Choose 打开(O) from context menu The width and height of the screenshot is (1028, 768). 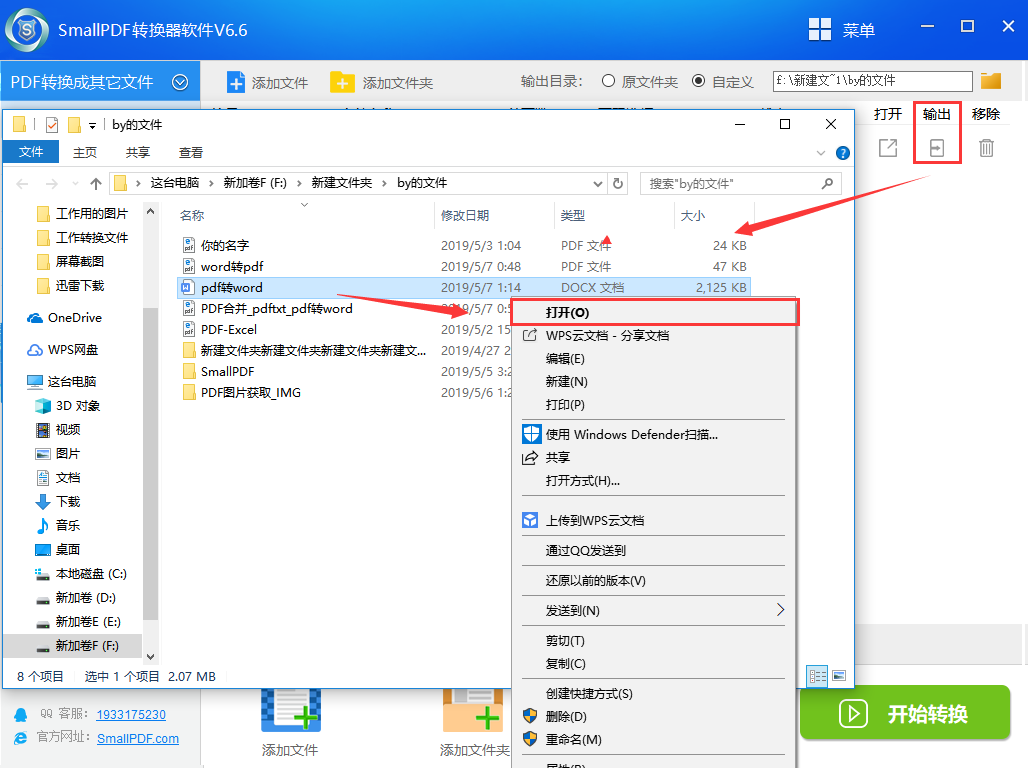click(654, 312)
